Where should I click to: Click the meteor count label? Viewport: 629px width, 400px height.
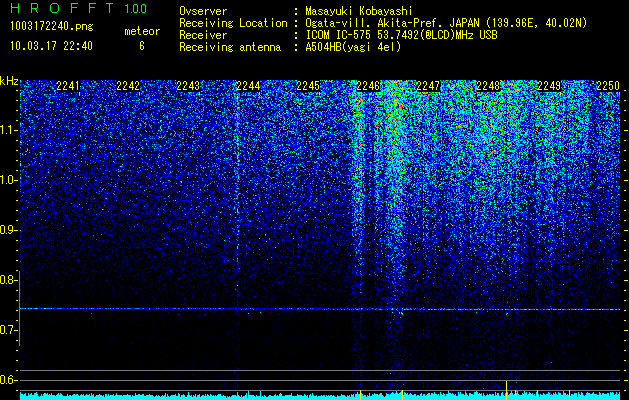coord(142,31)
